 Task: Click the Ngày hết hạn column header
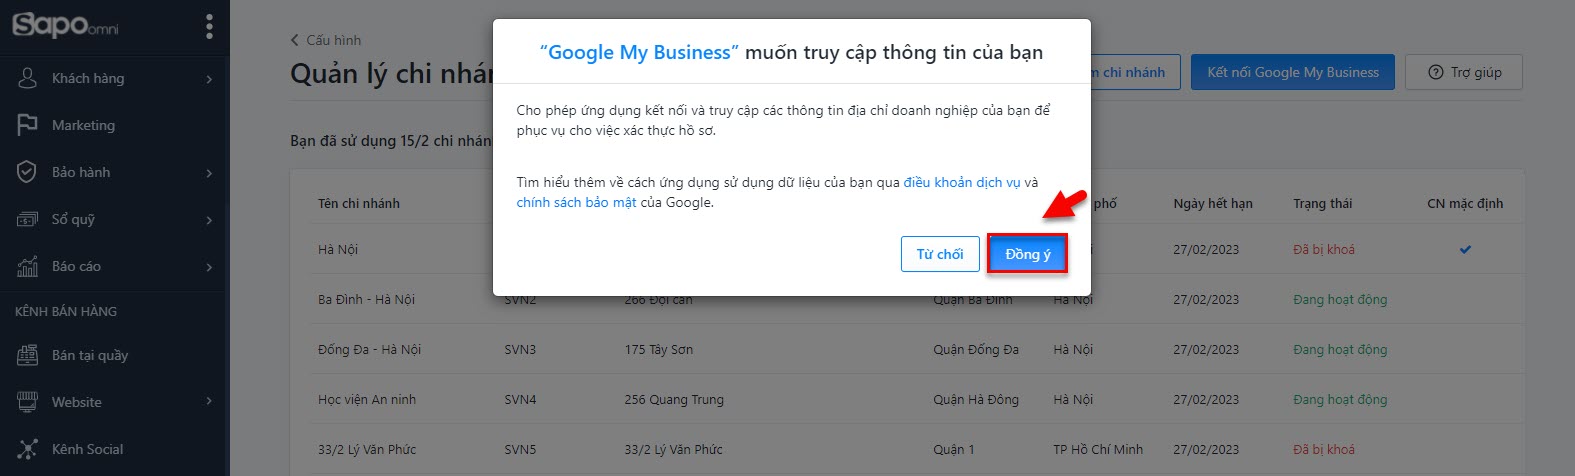[x=1213, y=203]
